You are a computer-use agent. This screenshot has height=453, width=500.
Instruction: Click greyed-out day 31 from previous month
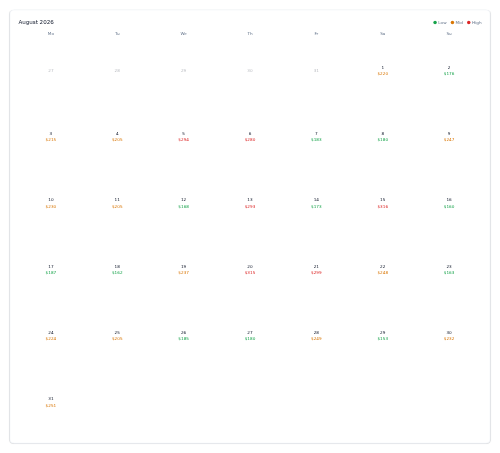316,70
